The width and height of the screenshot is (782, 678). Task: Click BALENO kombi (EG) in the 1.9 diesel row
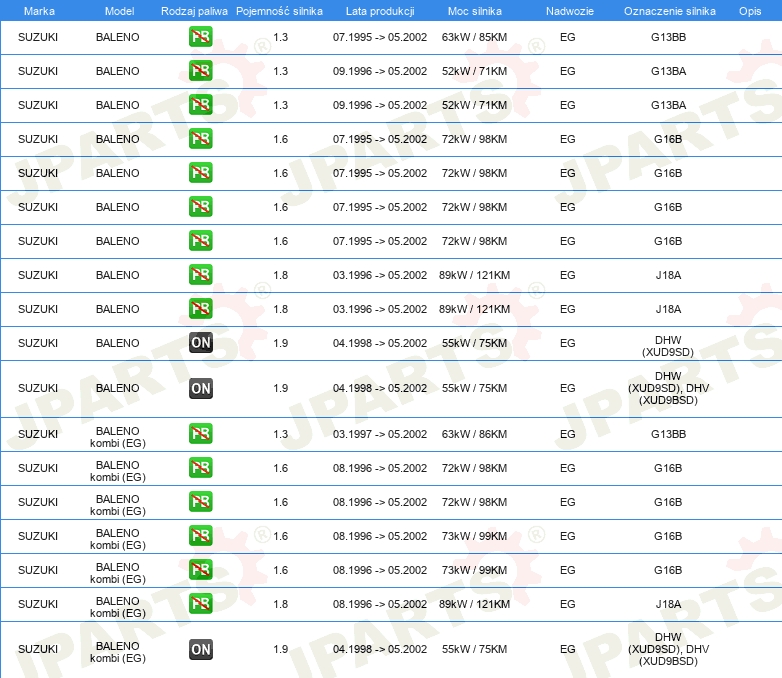tap(118, 652)
